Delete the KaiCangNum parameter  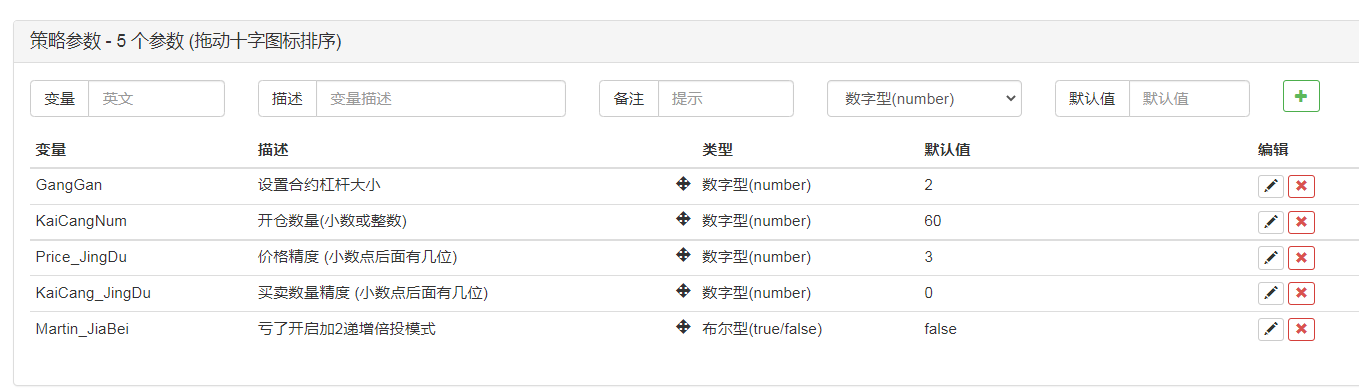pos(1301,222)
